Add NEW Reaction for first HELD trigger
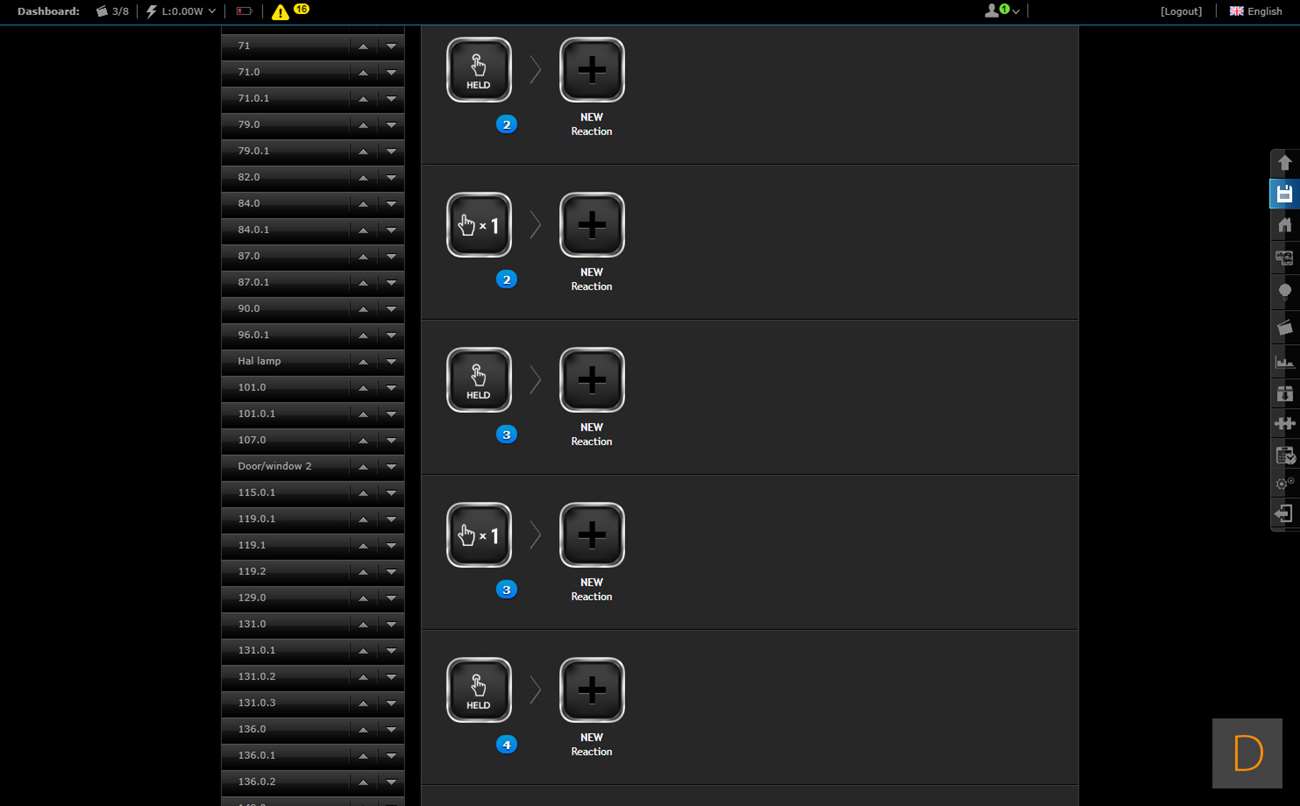The width and height of the screenshot is (1300, 806). pos(592,70)
